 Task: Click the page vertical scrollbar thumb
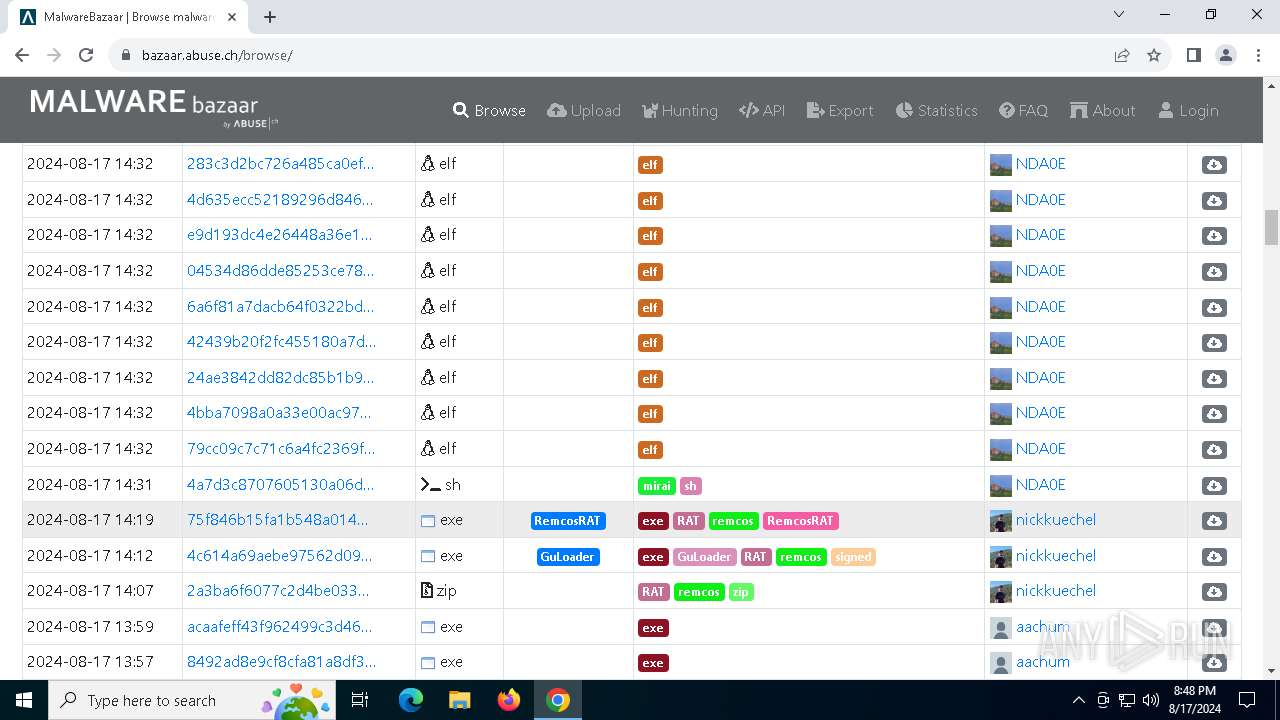tap(1271, 227)
